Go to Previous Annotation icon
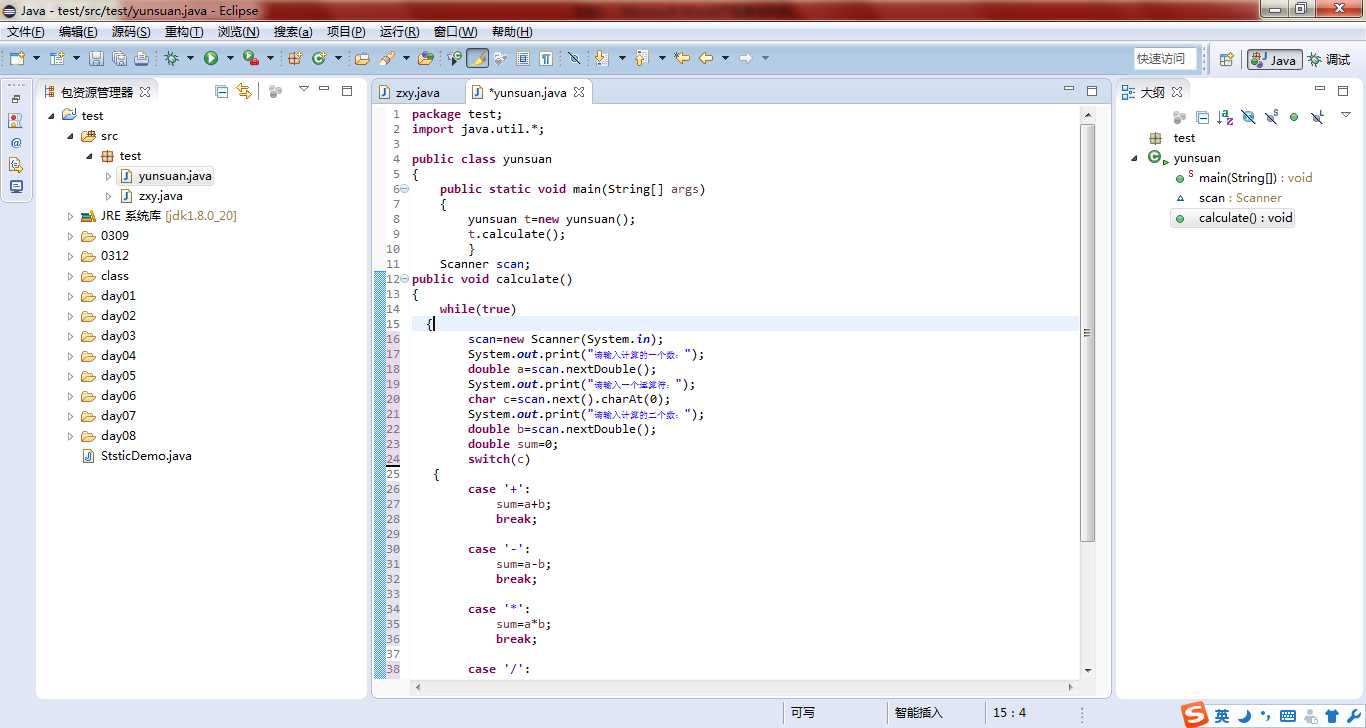 [640, 58]
